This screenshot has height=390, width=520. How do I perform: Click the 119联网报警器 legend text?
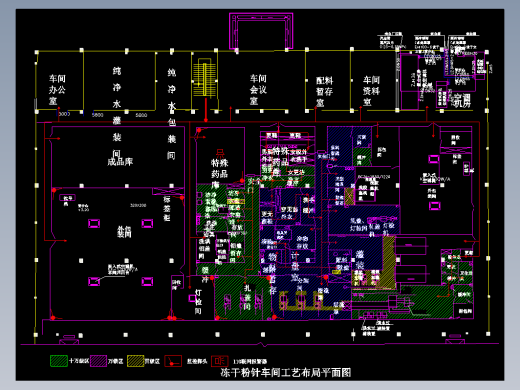coord(250,361)
